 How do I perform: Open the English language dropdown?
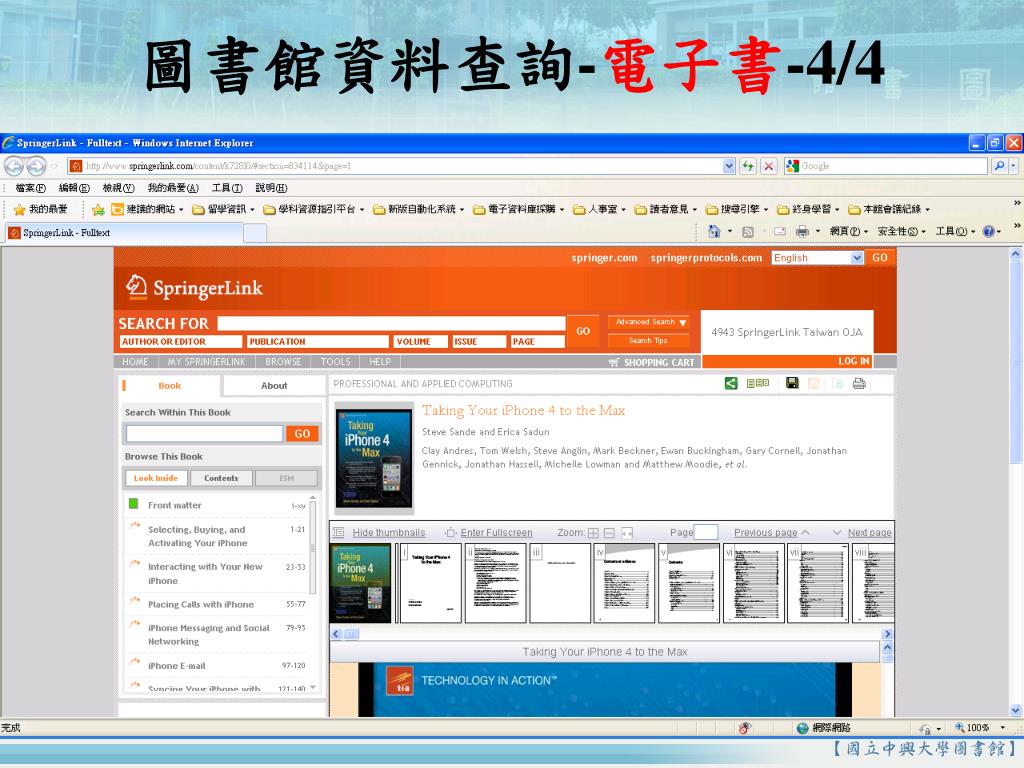point(857,258)
